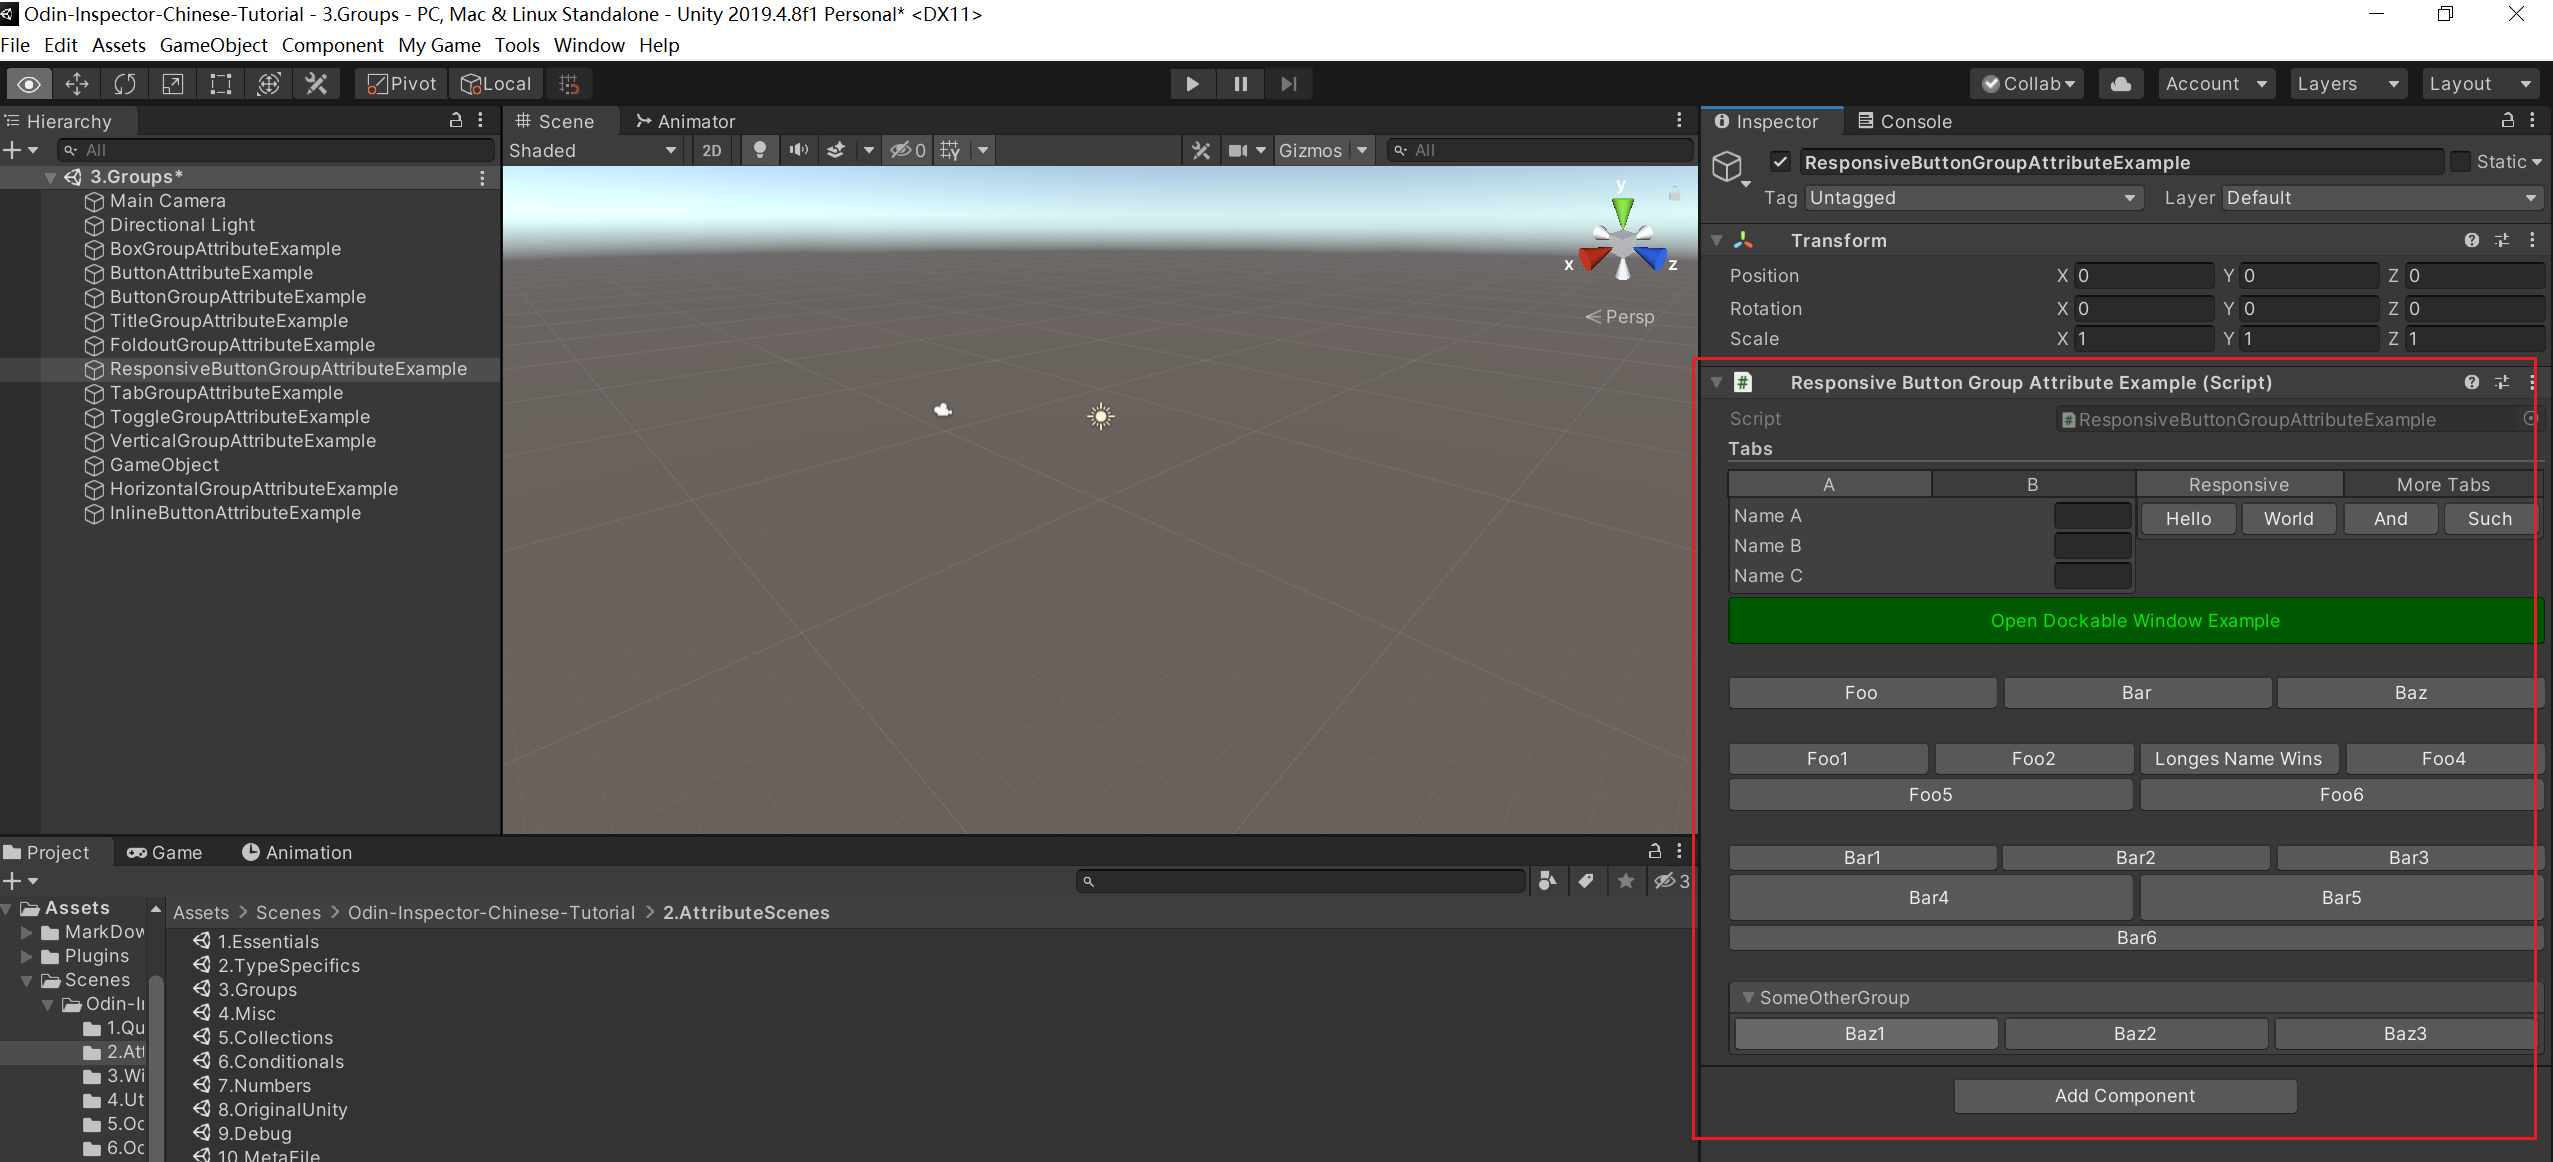Screen dimensions: 2553x1162
Task: Switch to the Game tab
Action: [165, 853]
